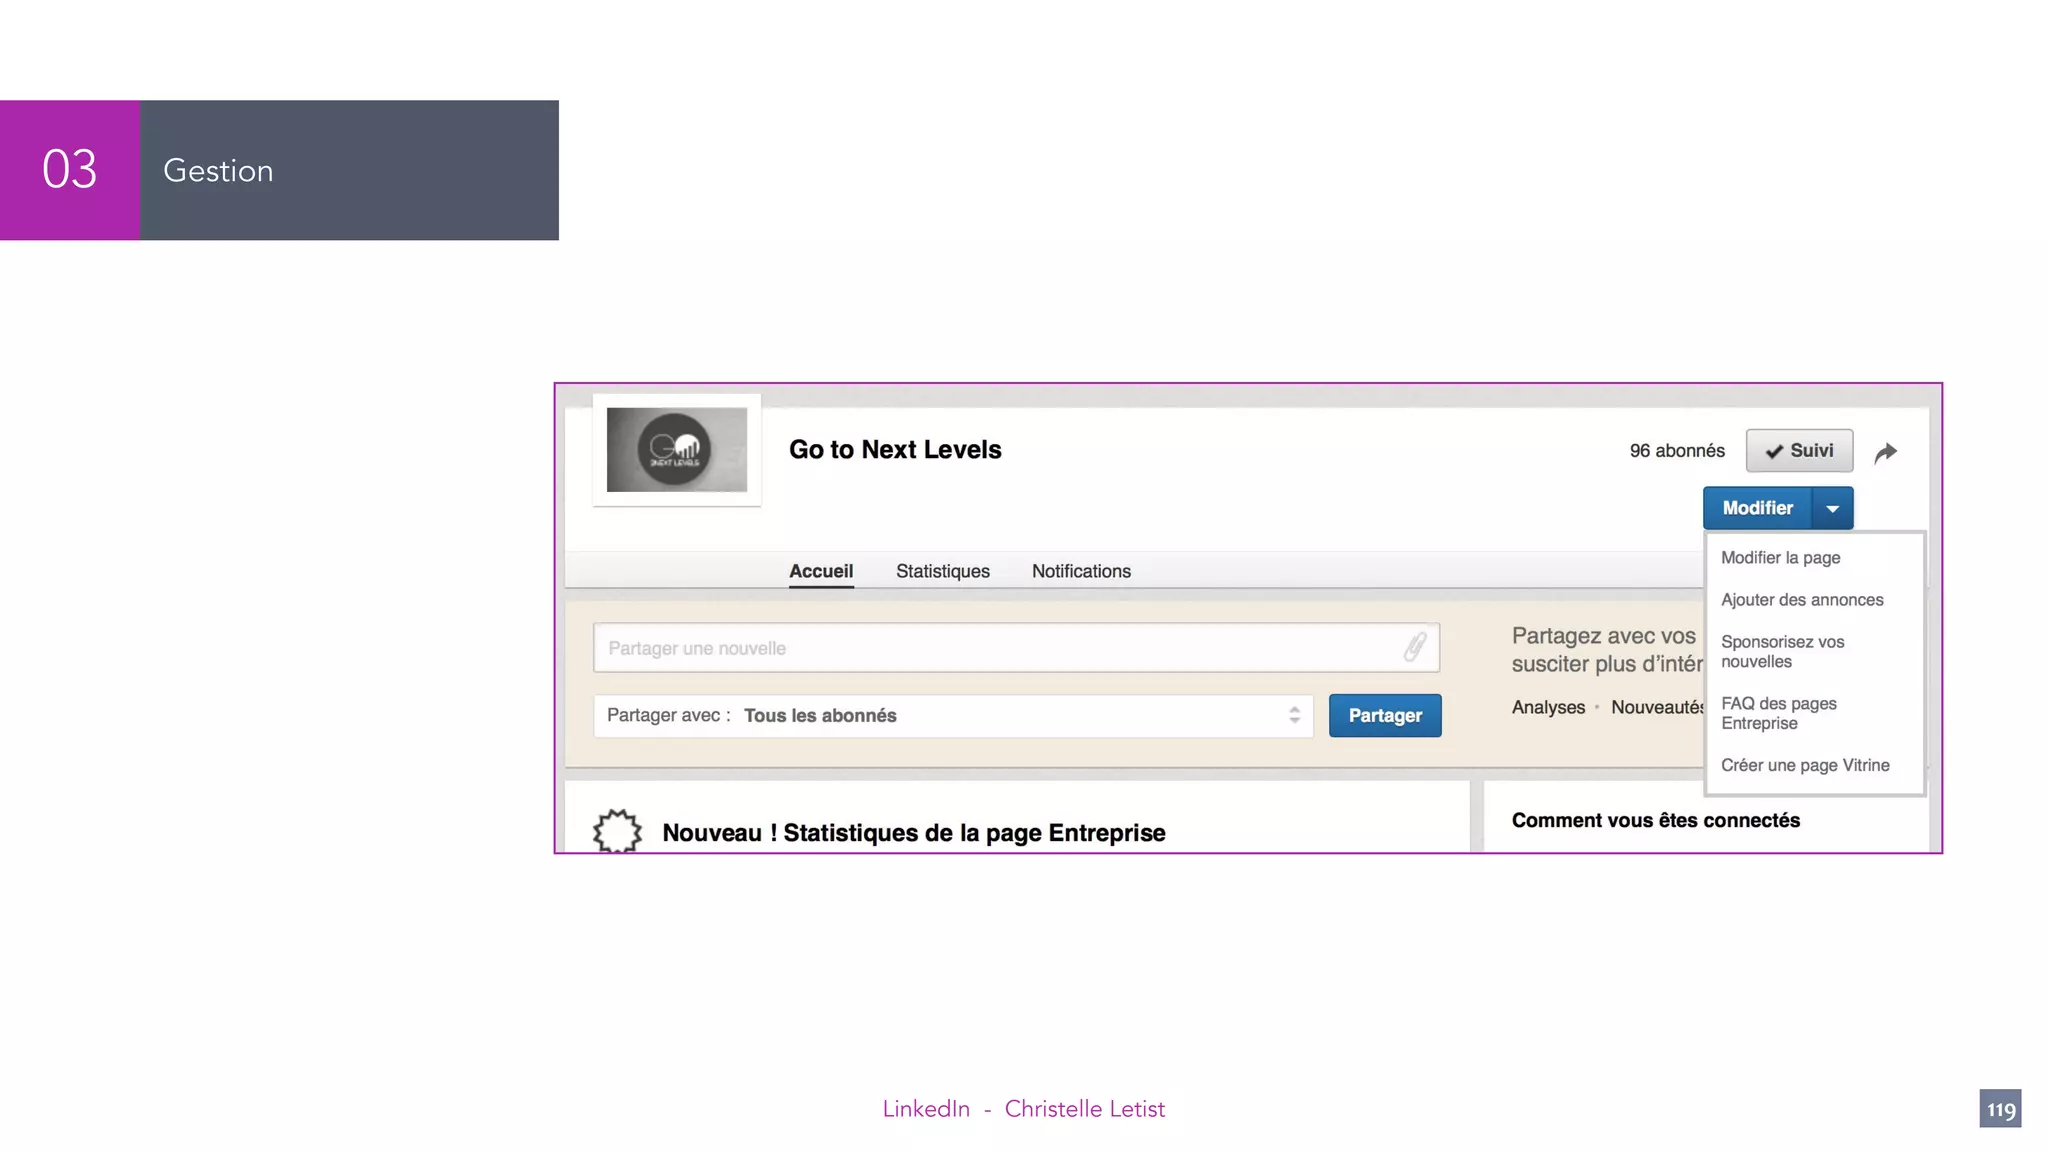2048x1152 pixels.
Task: Select Ajouter des annonces menu entry
Action: pos(1802,600)
